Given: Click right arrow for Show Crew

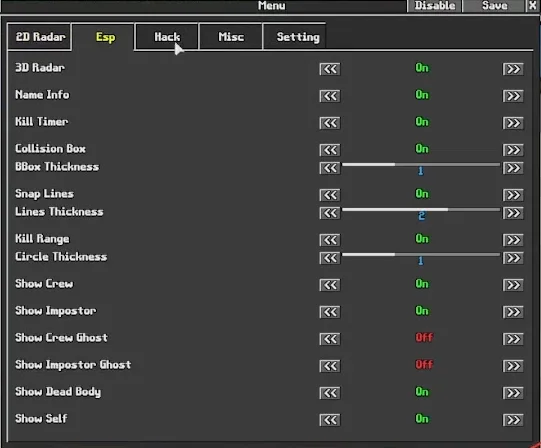Looking at the screenshot, I should click(513, 285).
